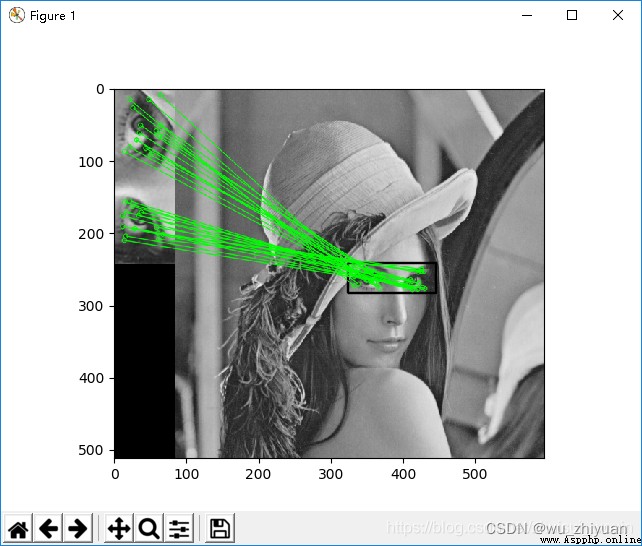Reset the plot to its original view with Home

18,528
